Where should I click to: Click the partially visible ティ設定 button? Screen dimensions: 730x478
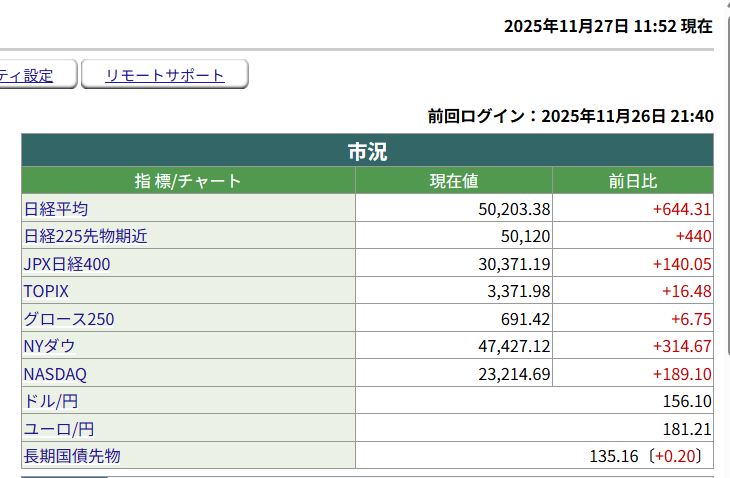coord(27,75)
